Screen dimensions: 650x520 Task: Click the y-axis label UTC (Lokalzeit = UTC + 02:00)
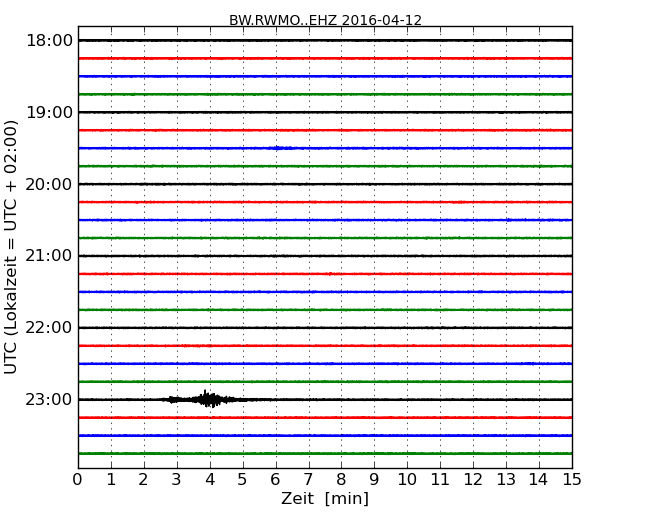click(x=11, y=247)
